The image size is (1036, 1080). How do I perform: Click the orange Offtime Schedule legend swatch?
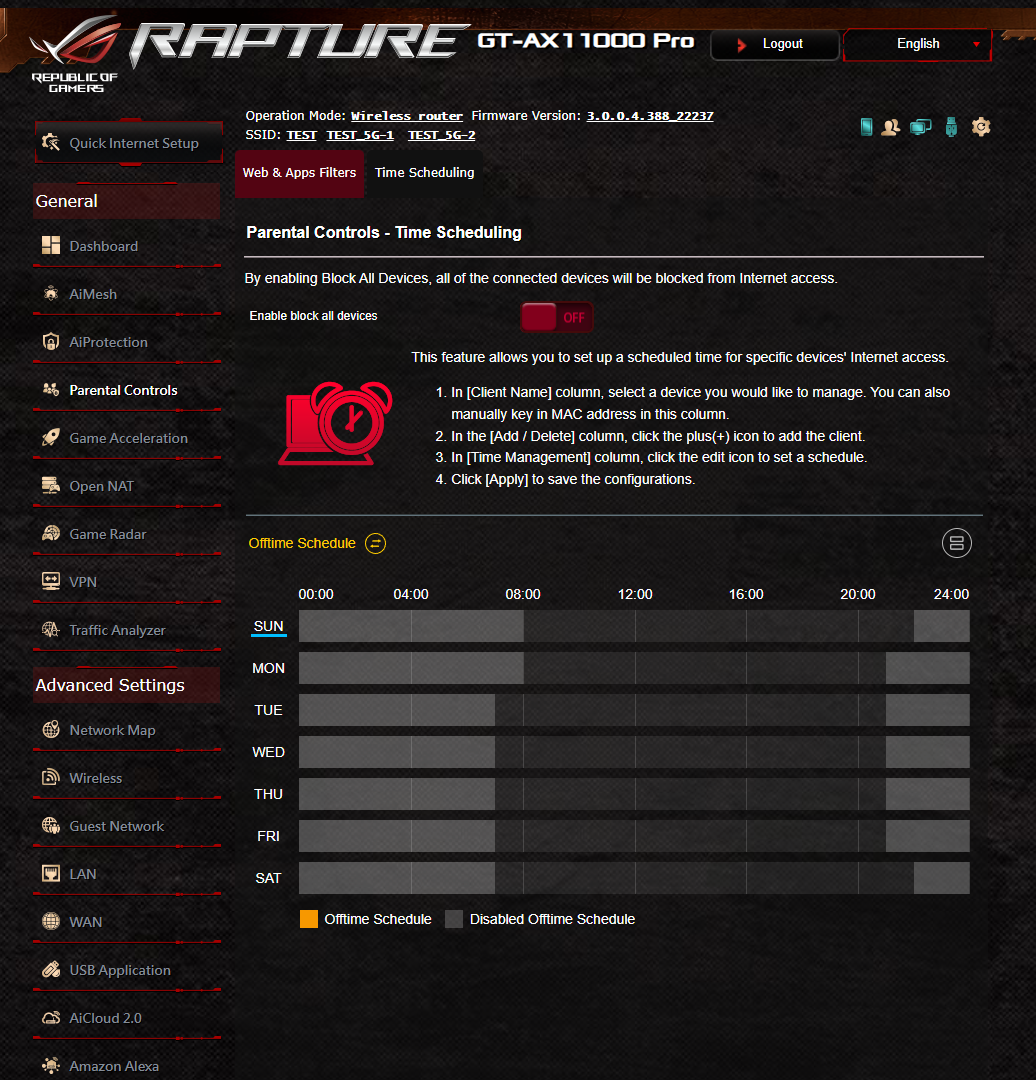pyautogui.click(x=309, y=919)
